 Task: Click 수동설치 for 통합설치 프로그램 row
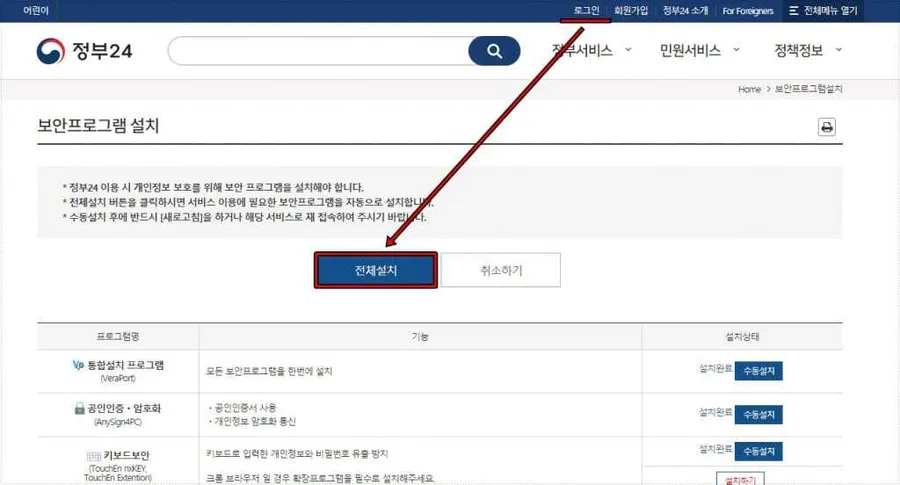759,371
